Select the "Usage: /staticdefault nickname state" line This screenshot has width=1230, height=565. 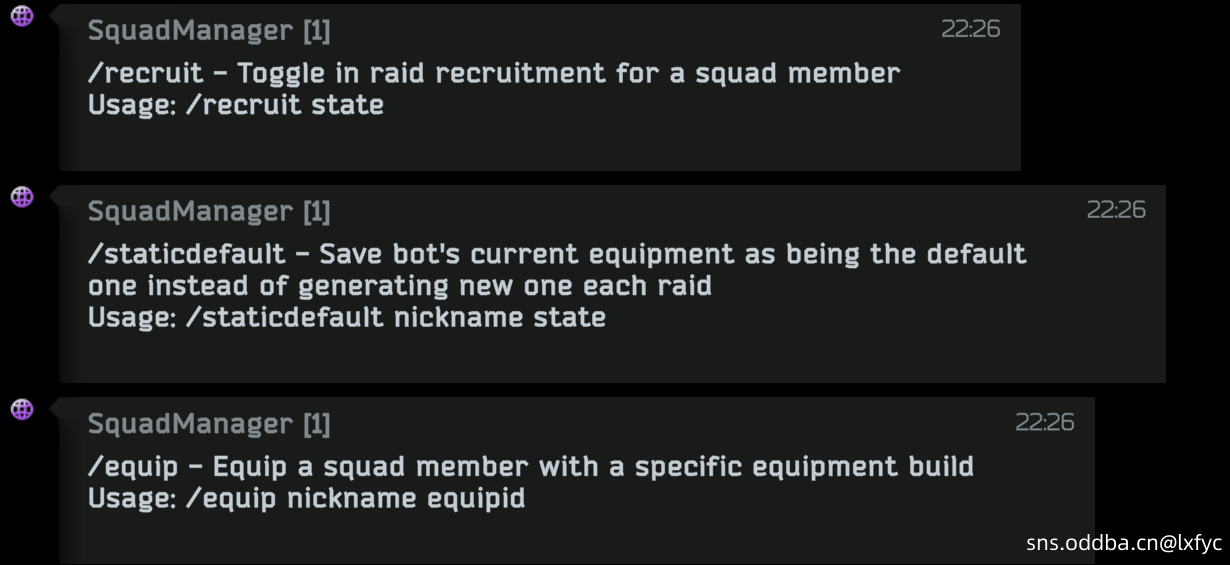point(347,318)
